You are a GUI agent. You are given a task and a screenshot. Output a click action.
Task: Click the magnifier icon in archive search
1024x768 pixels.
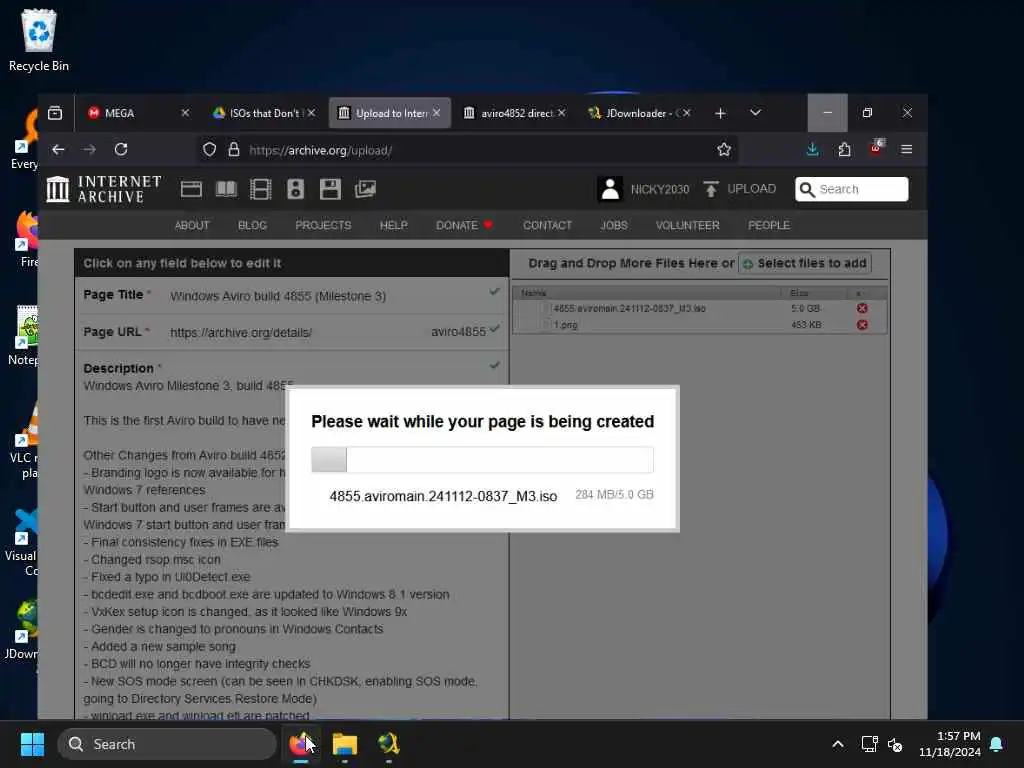807,189
